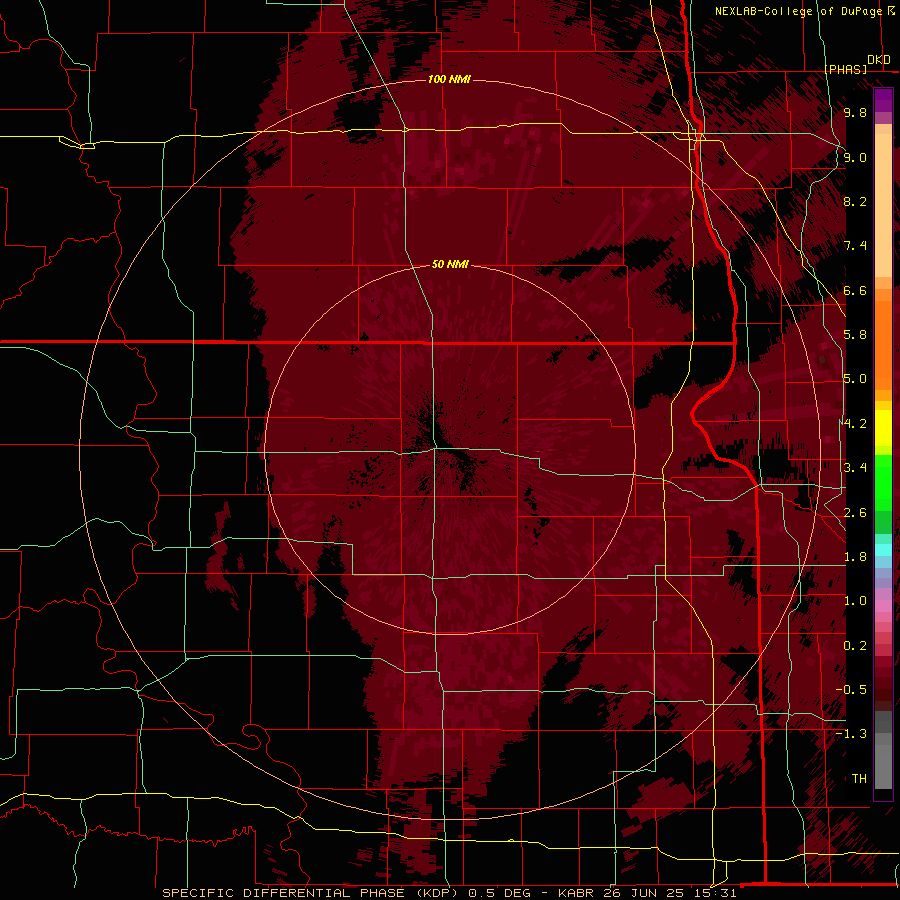
Task: Click the -1.3 legend value
Action: (x=851, y=734)
